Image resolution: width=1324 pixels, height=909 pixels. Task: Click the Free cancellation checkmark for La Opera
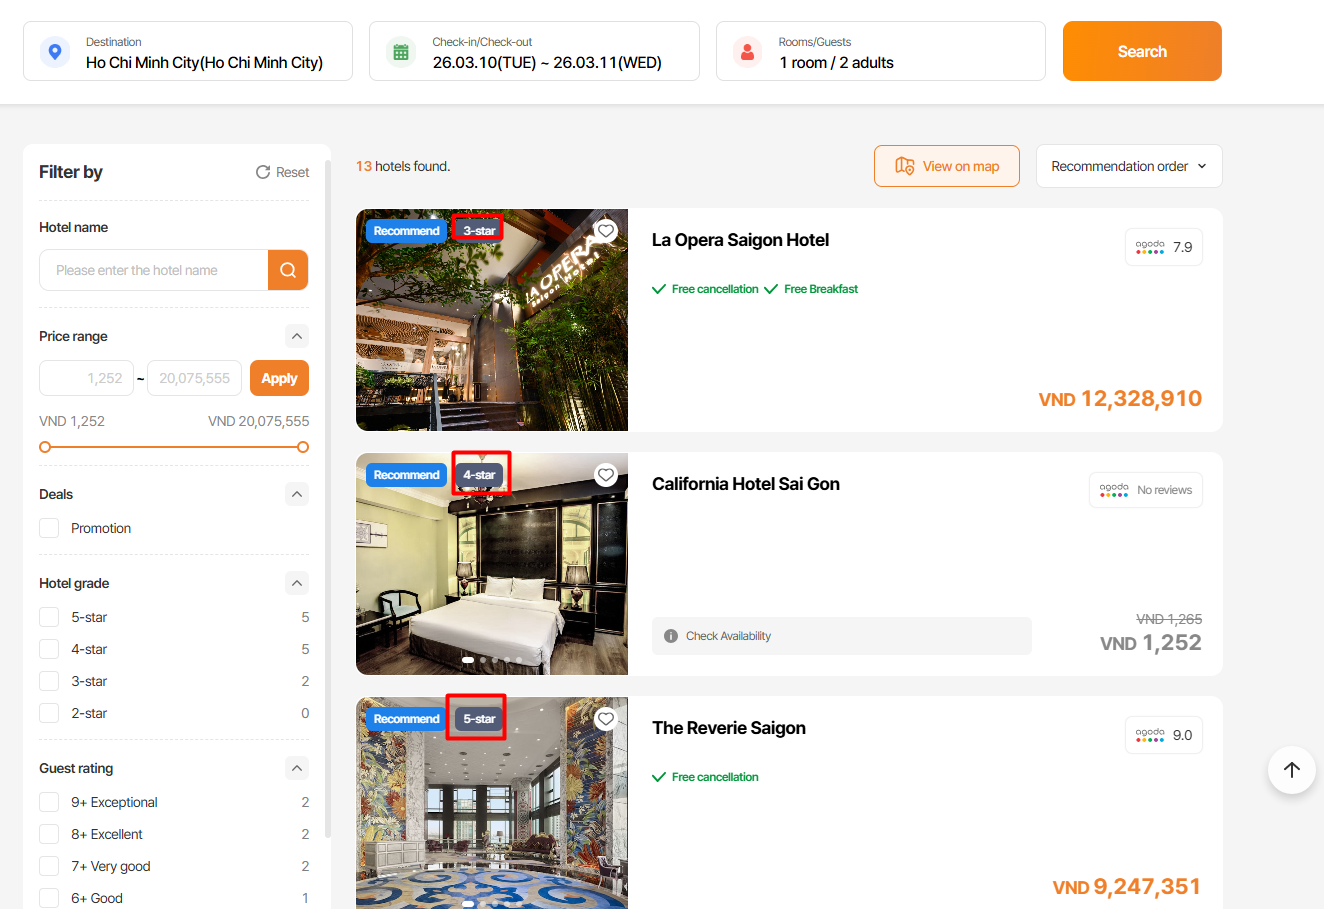(659, 289)
